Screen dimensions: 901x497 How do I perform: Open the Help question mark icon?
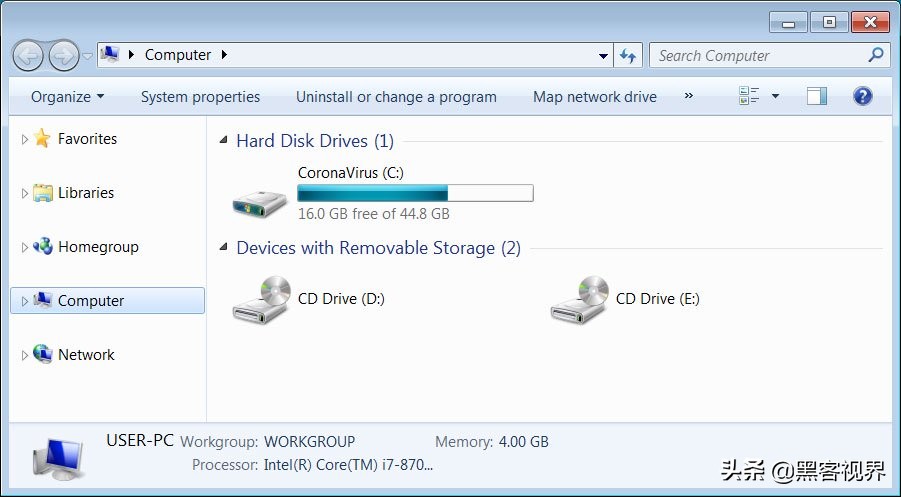point(862,96)
